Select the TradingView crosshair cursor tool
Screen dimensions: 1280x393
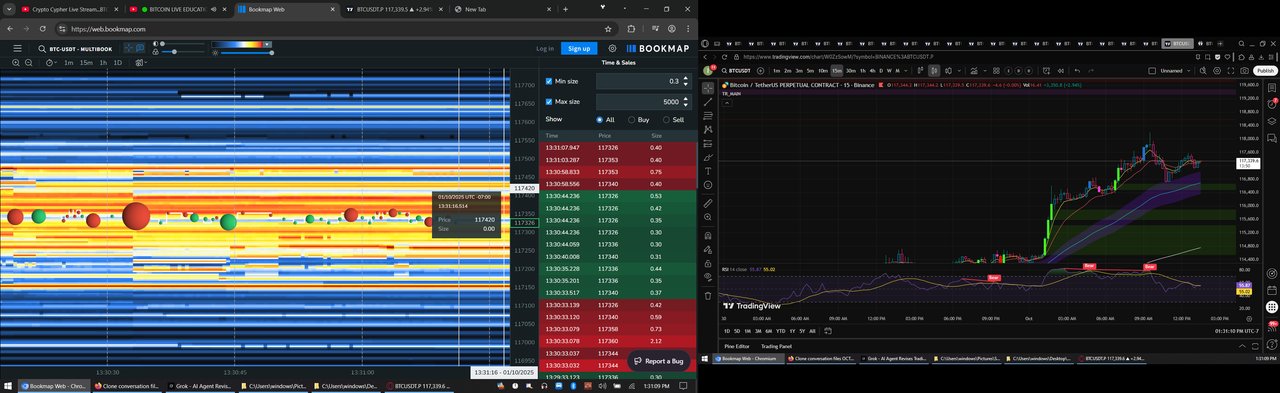[708, 88]
